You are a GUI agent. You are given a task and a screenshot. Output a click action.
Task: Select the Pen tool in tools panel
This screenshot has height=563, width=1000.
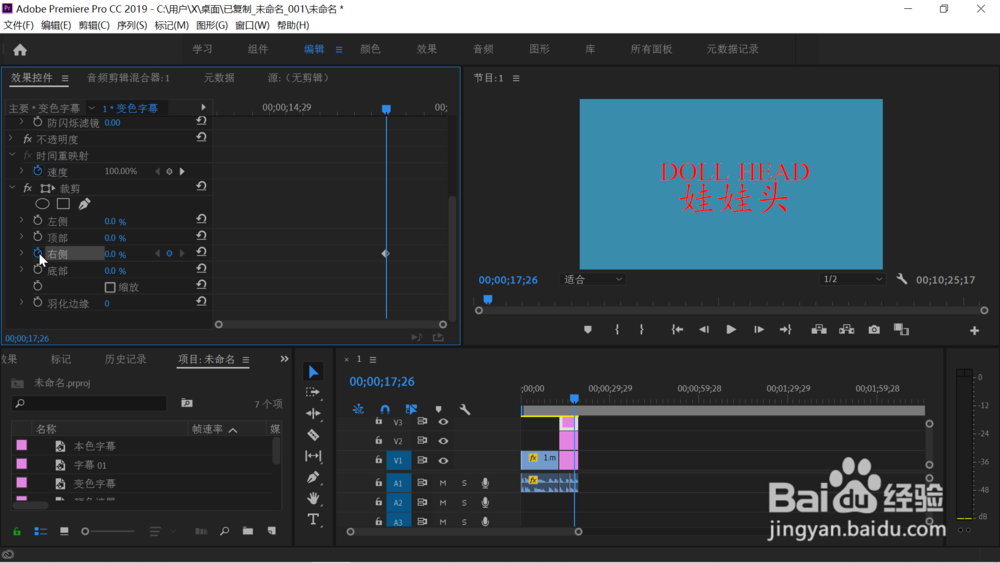point(313,477)
